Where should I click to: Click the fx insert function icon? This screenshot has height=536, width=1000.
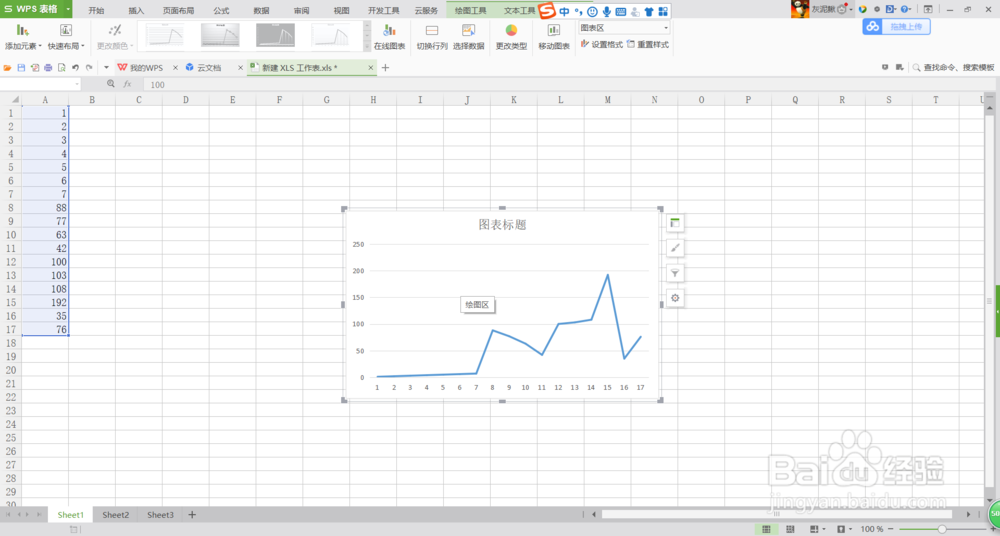[x=127, y=84]
